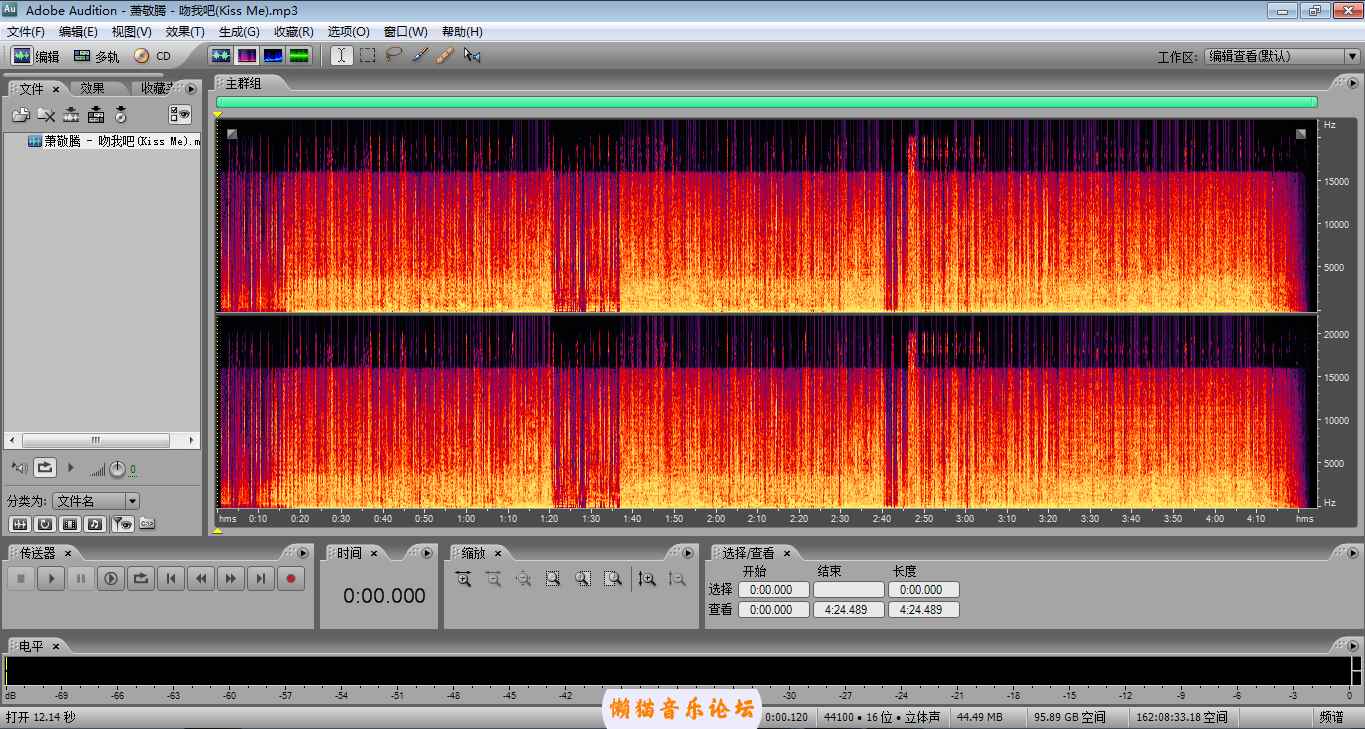Select the spectral pan display icon
This screenshot has width=1365, height=729.
click(273, 56)
